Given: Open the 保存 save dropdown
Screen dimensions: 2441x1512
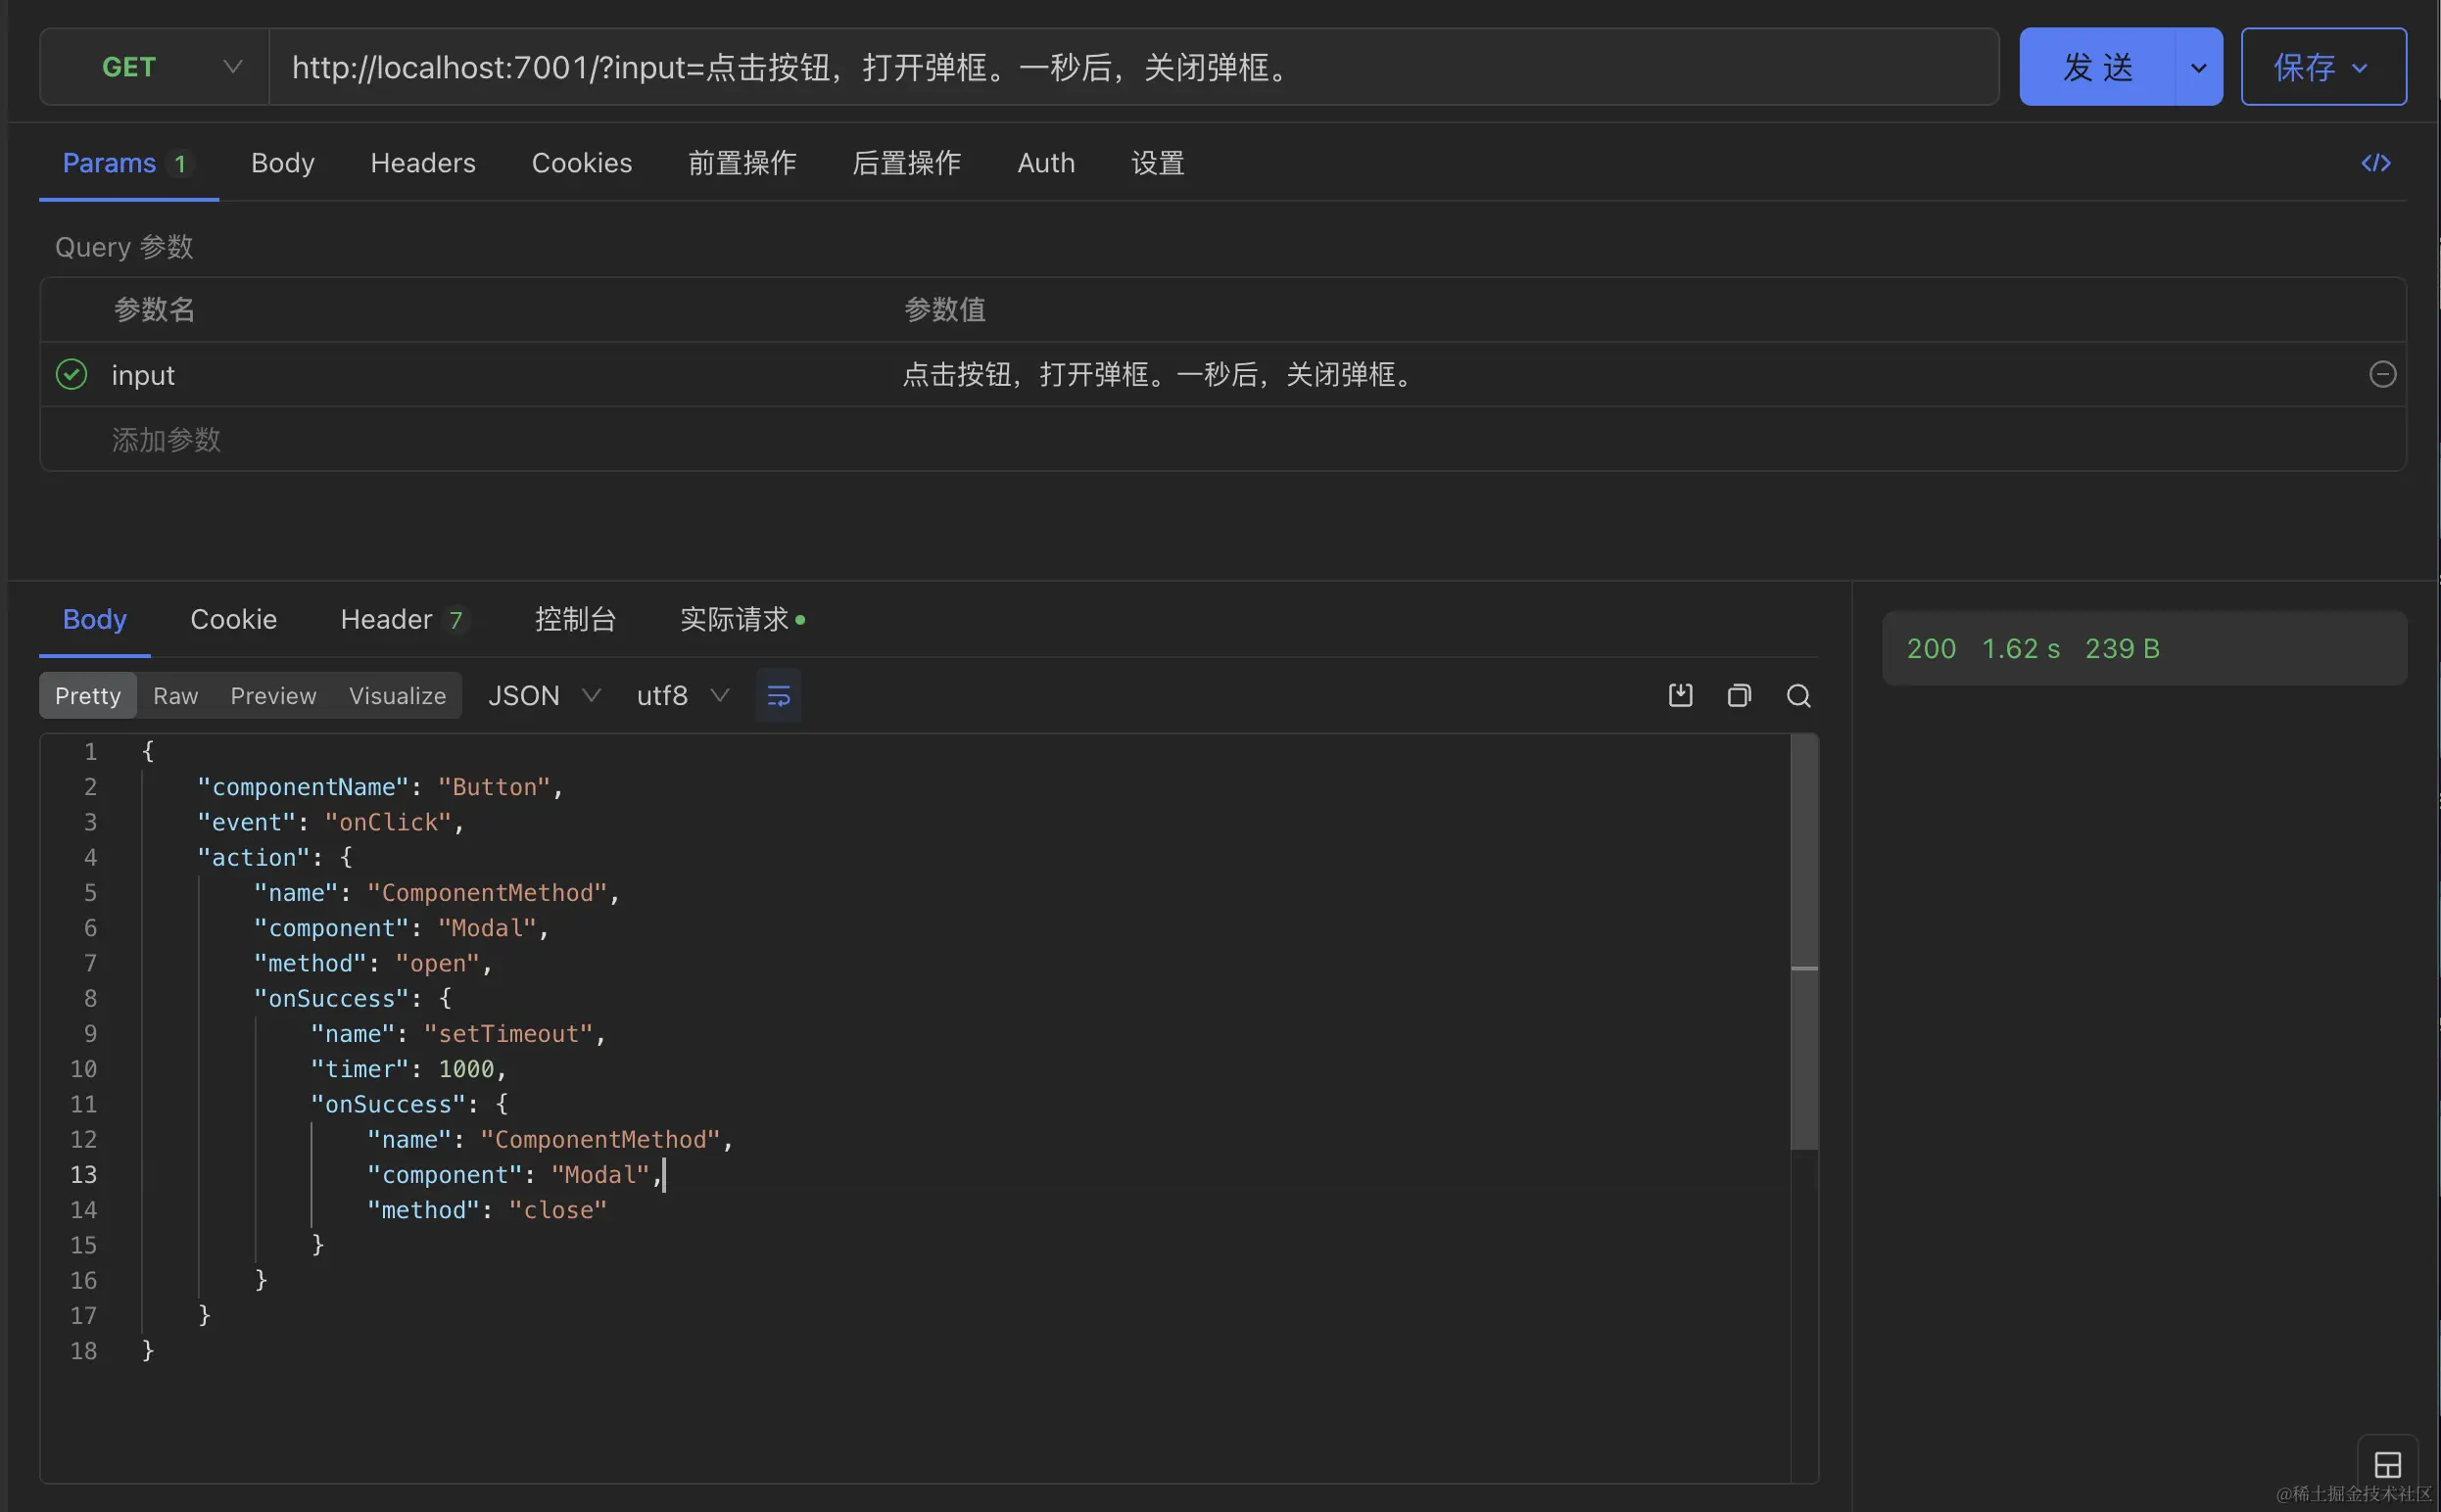Looking at the screenshot, I should pyautogui.click(x=2322, y=67).
